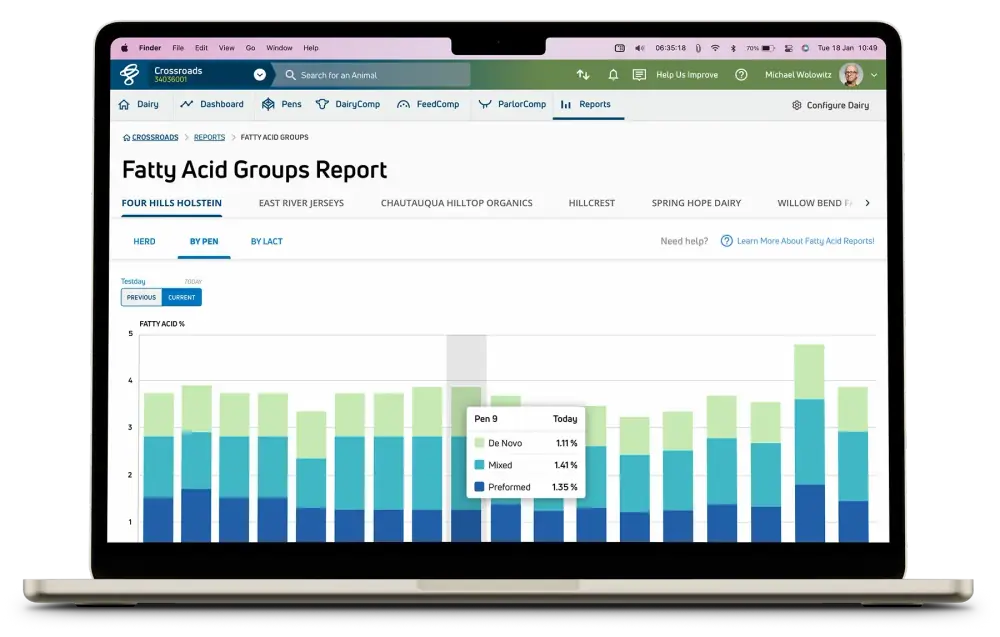Click the Preformed dark blue legend swatch
This screenshot has height=637, width=1000.
click(x=480, y=487)
